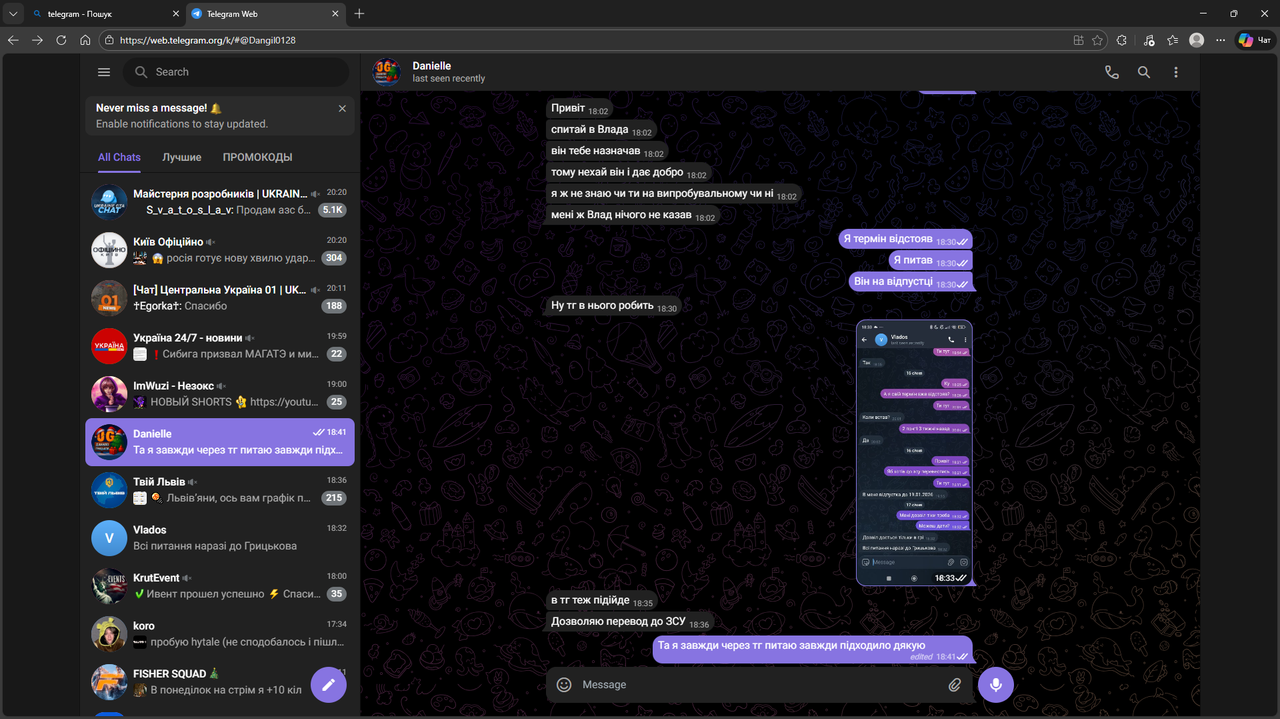This screenshot has height=719, width=1280.
Task: Open the Майстерня розробників chat
Action: (220, 201)
